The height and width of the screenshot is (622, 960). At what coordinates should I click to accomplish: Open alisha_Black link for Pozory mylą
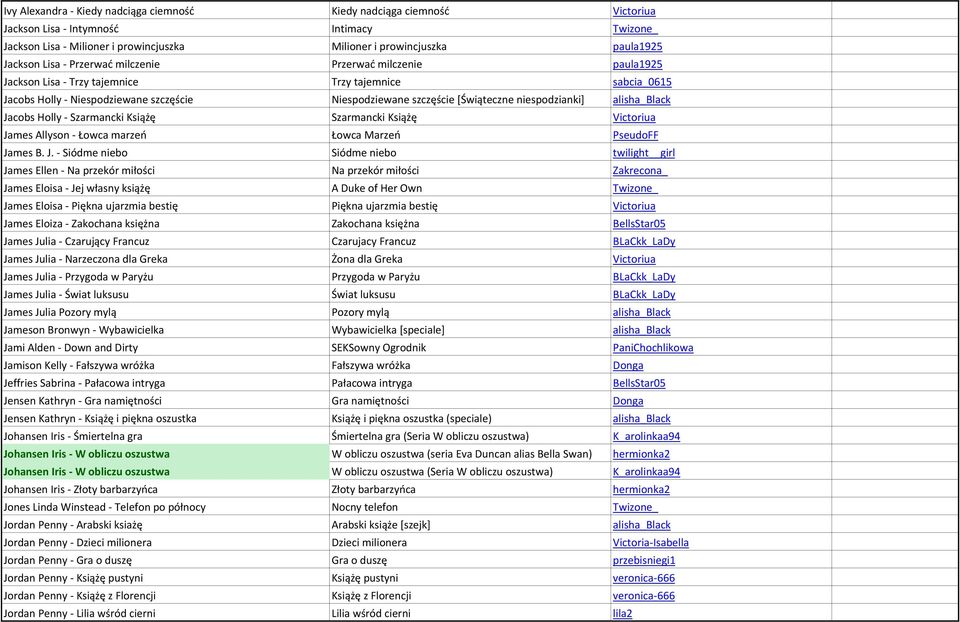(642, 313)
